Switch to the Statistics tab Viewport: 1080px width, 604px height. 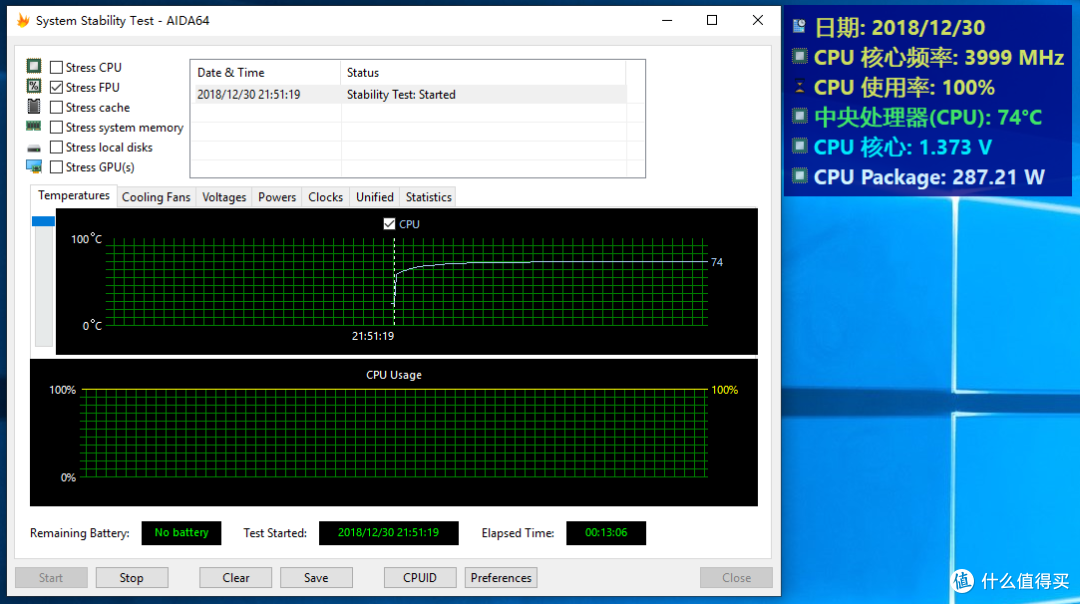(x=428, y=197)
